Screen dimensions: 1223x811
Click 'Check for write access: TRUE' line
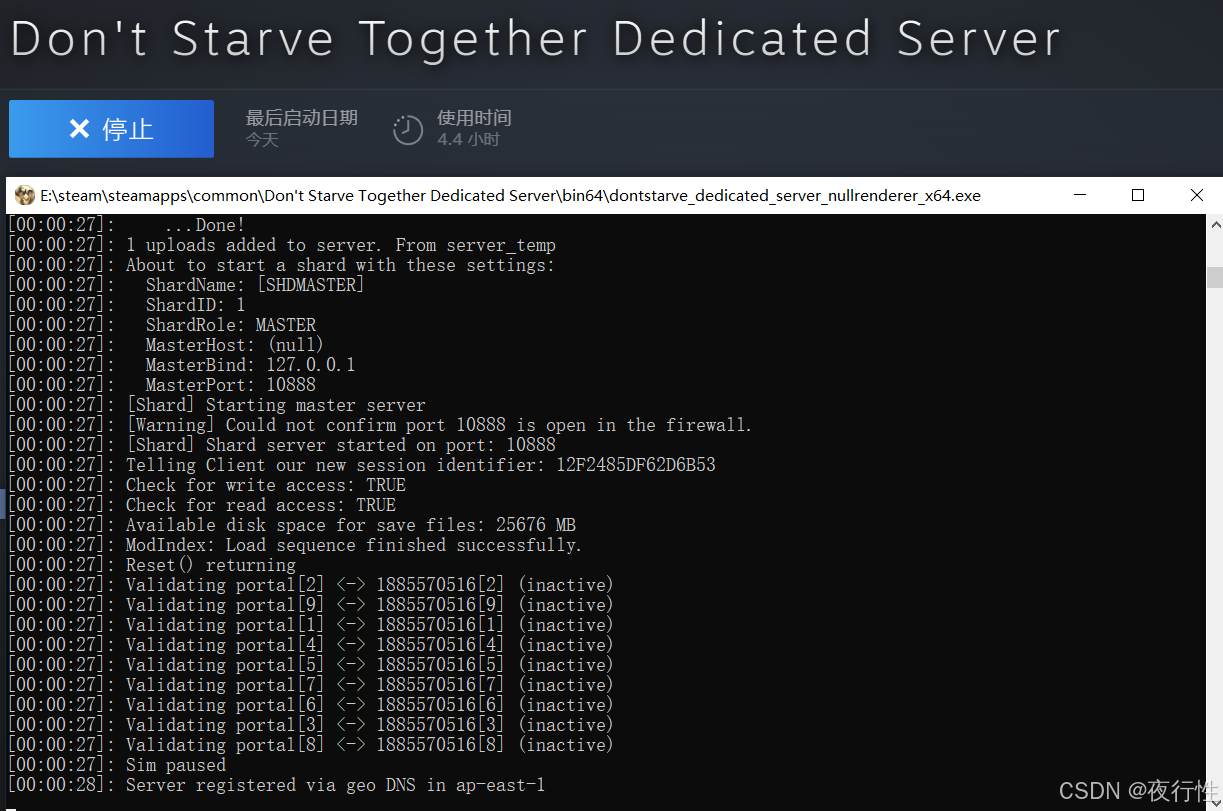pos(206,485)
